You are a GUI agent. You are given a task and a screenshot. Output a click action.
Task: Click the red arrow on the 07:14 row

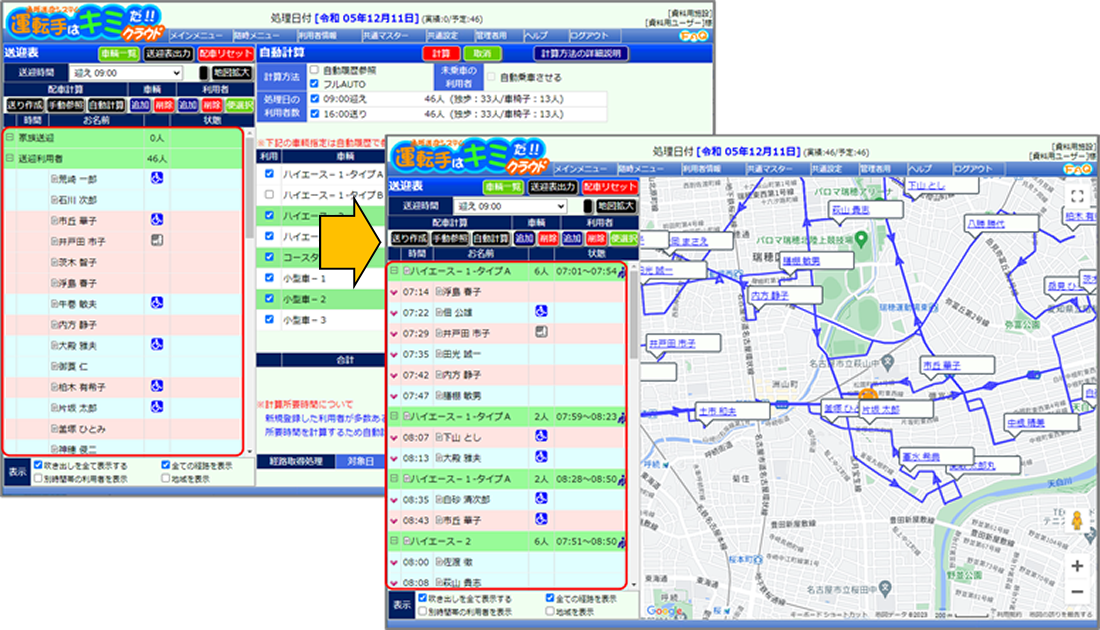coord(394,293)
